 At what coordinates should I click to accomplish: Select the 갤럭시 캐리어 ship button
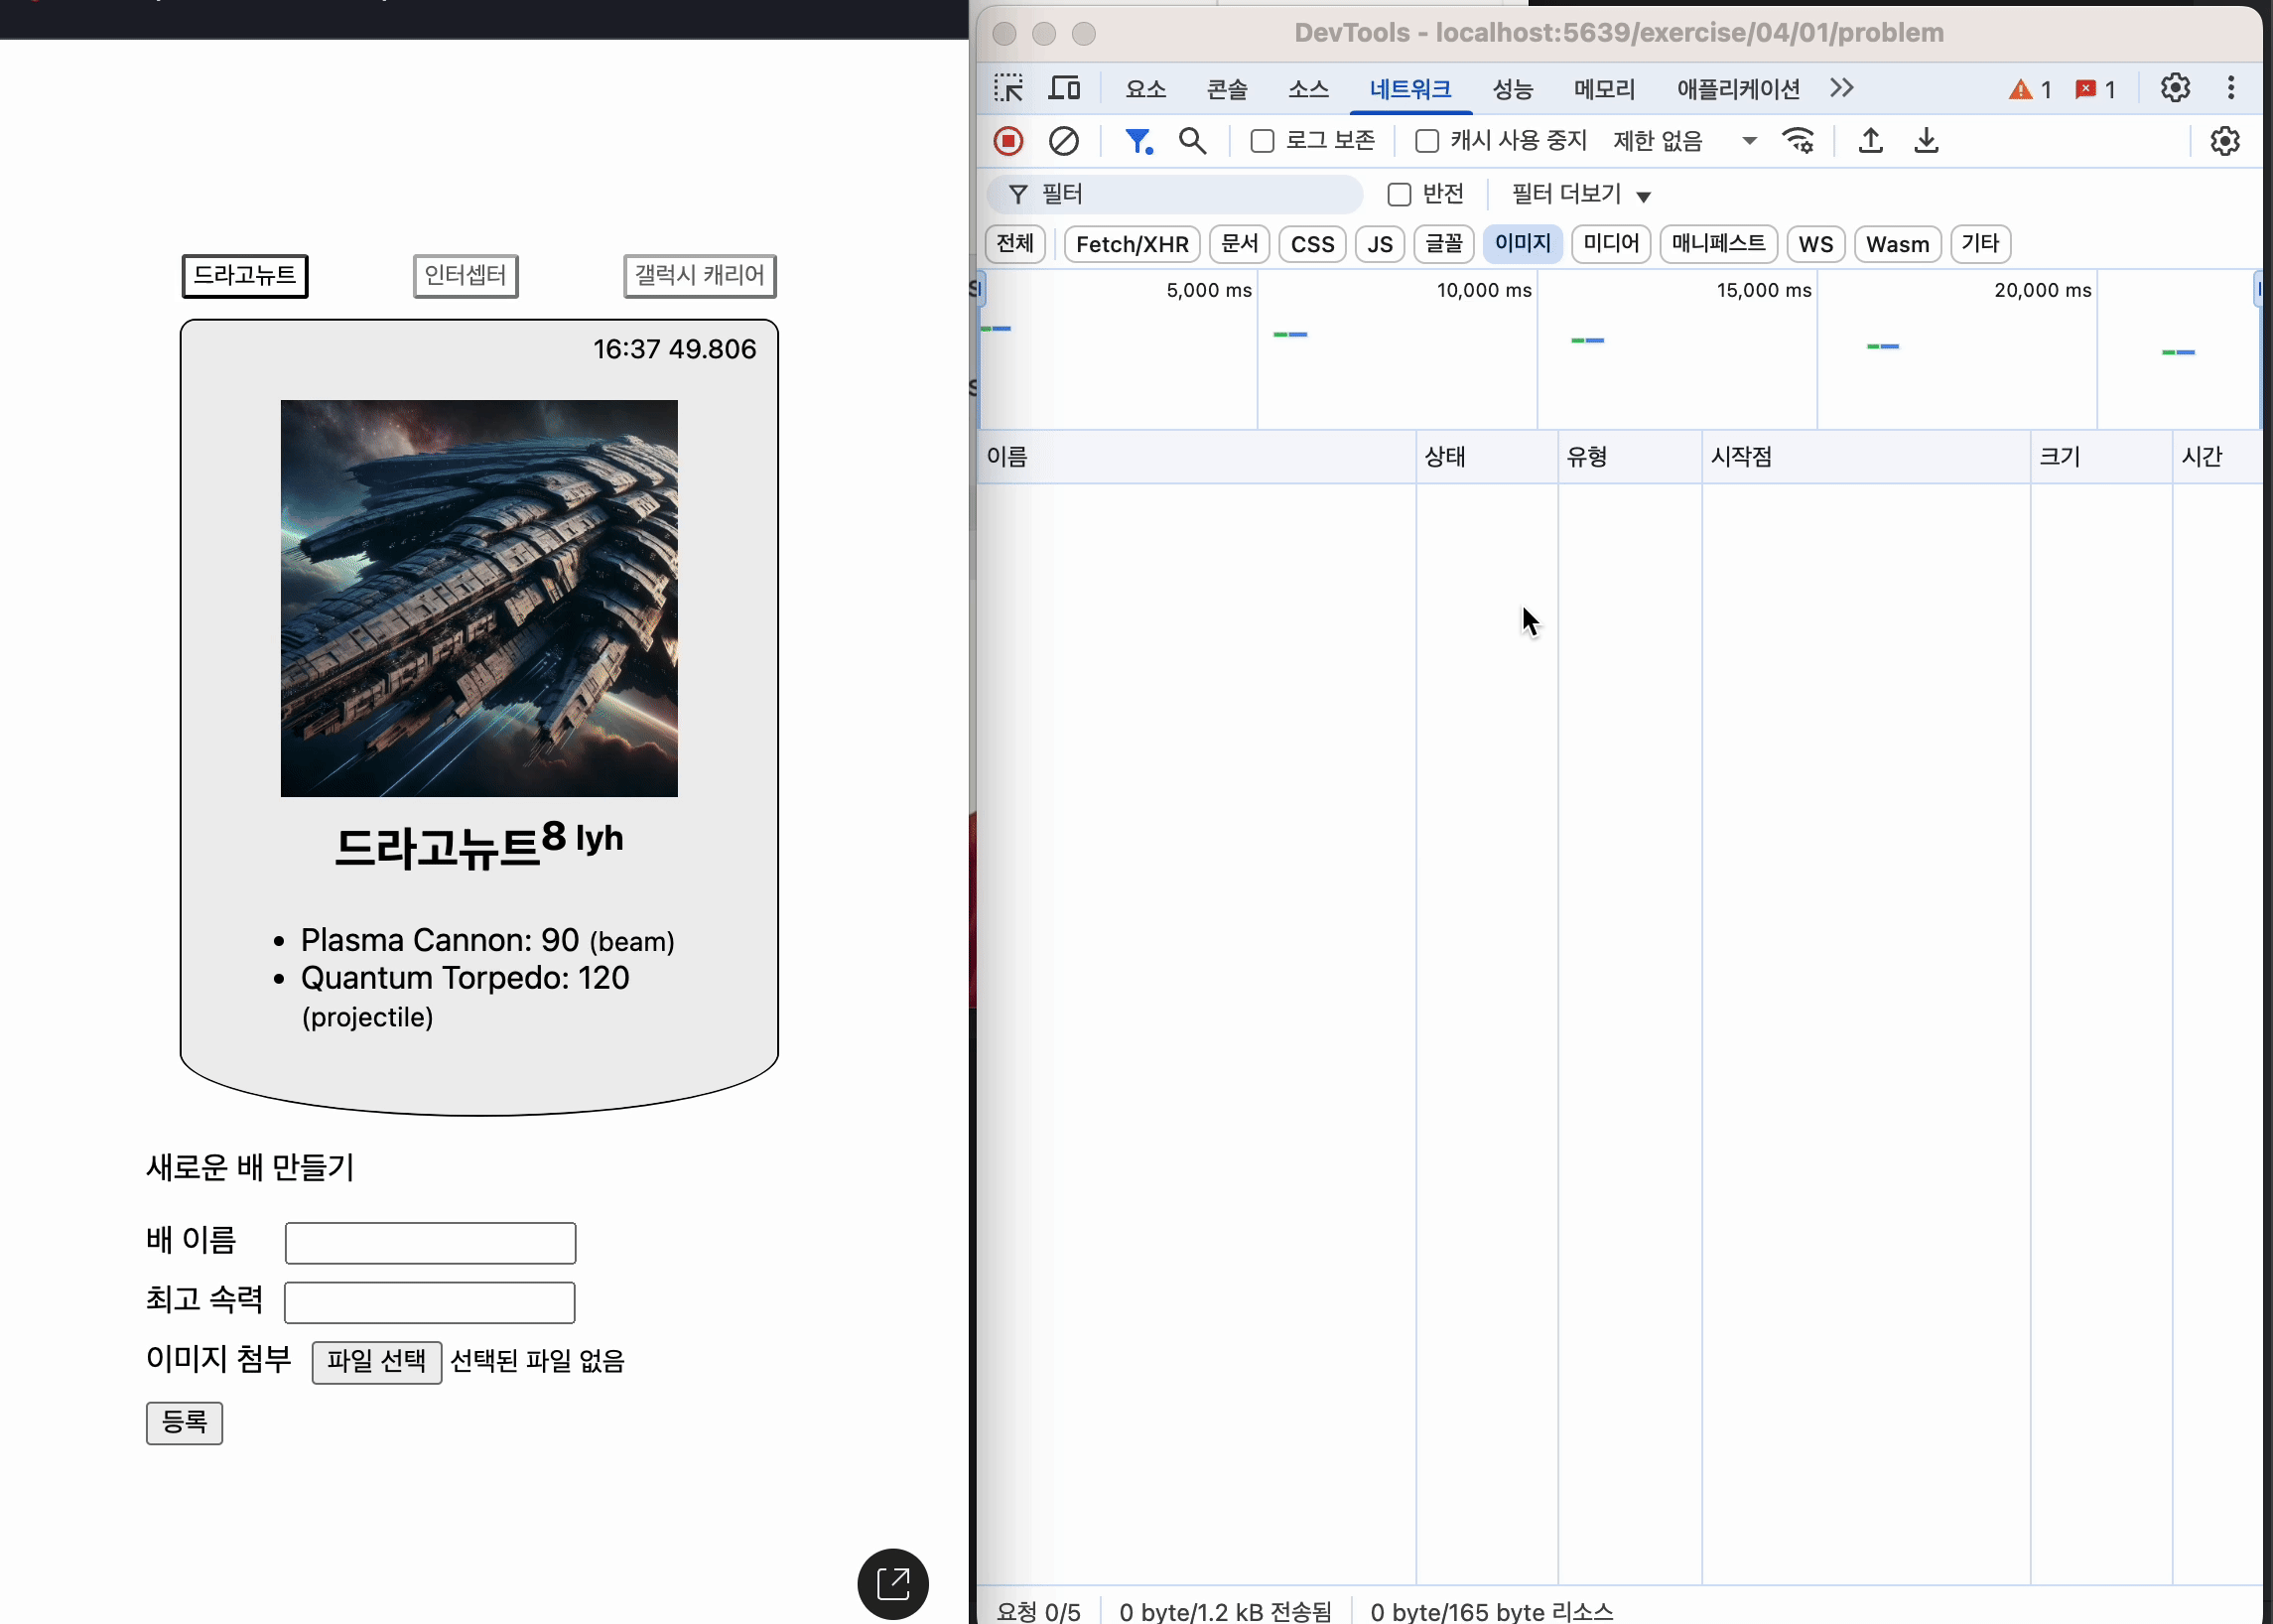(x=700, y=275)
